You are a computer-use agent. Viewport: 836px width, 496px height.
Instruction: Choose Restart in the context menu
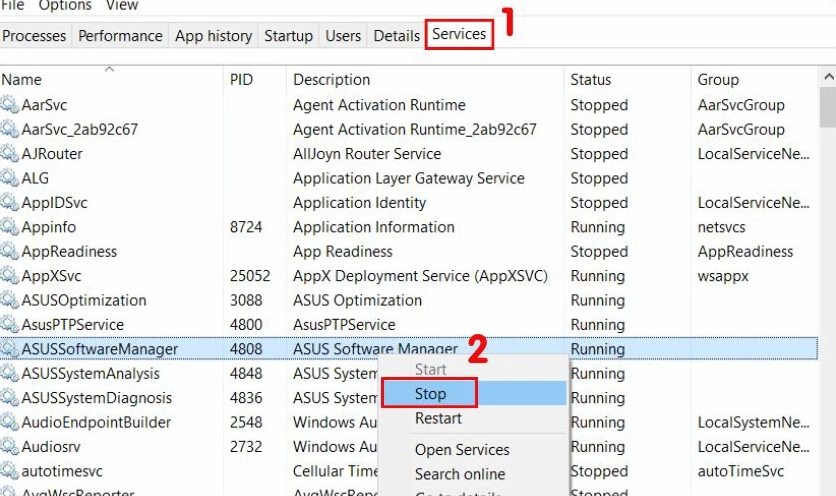coord(438,418)
